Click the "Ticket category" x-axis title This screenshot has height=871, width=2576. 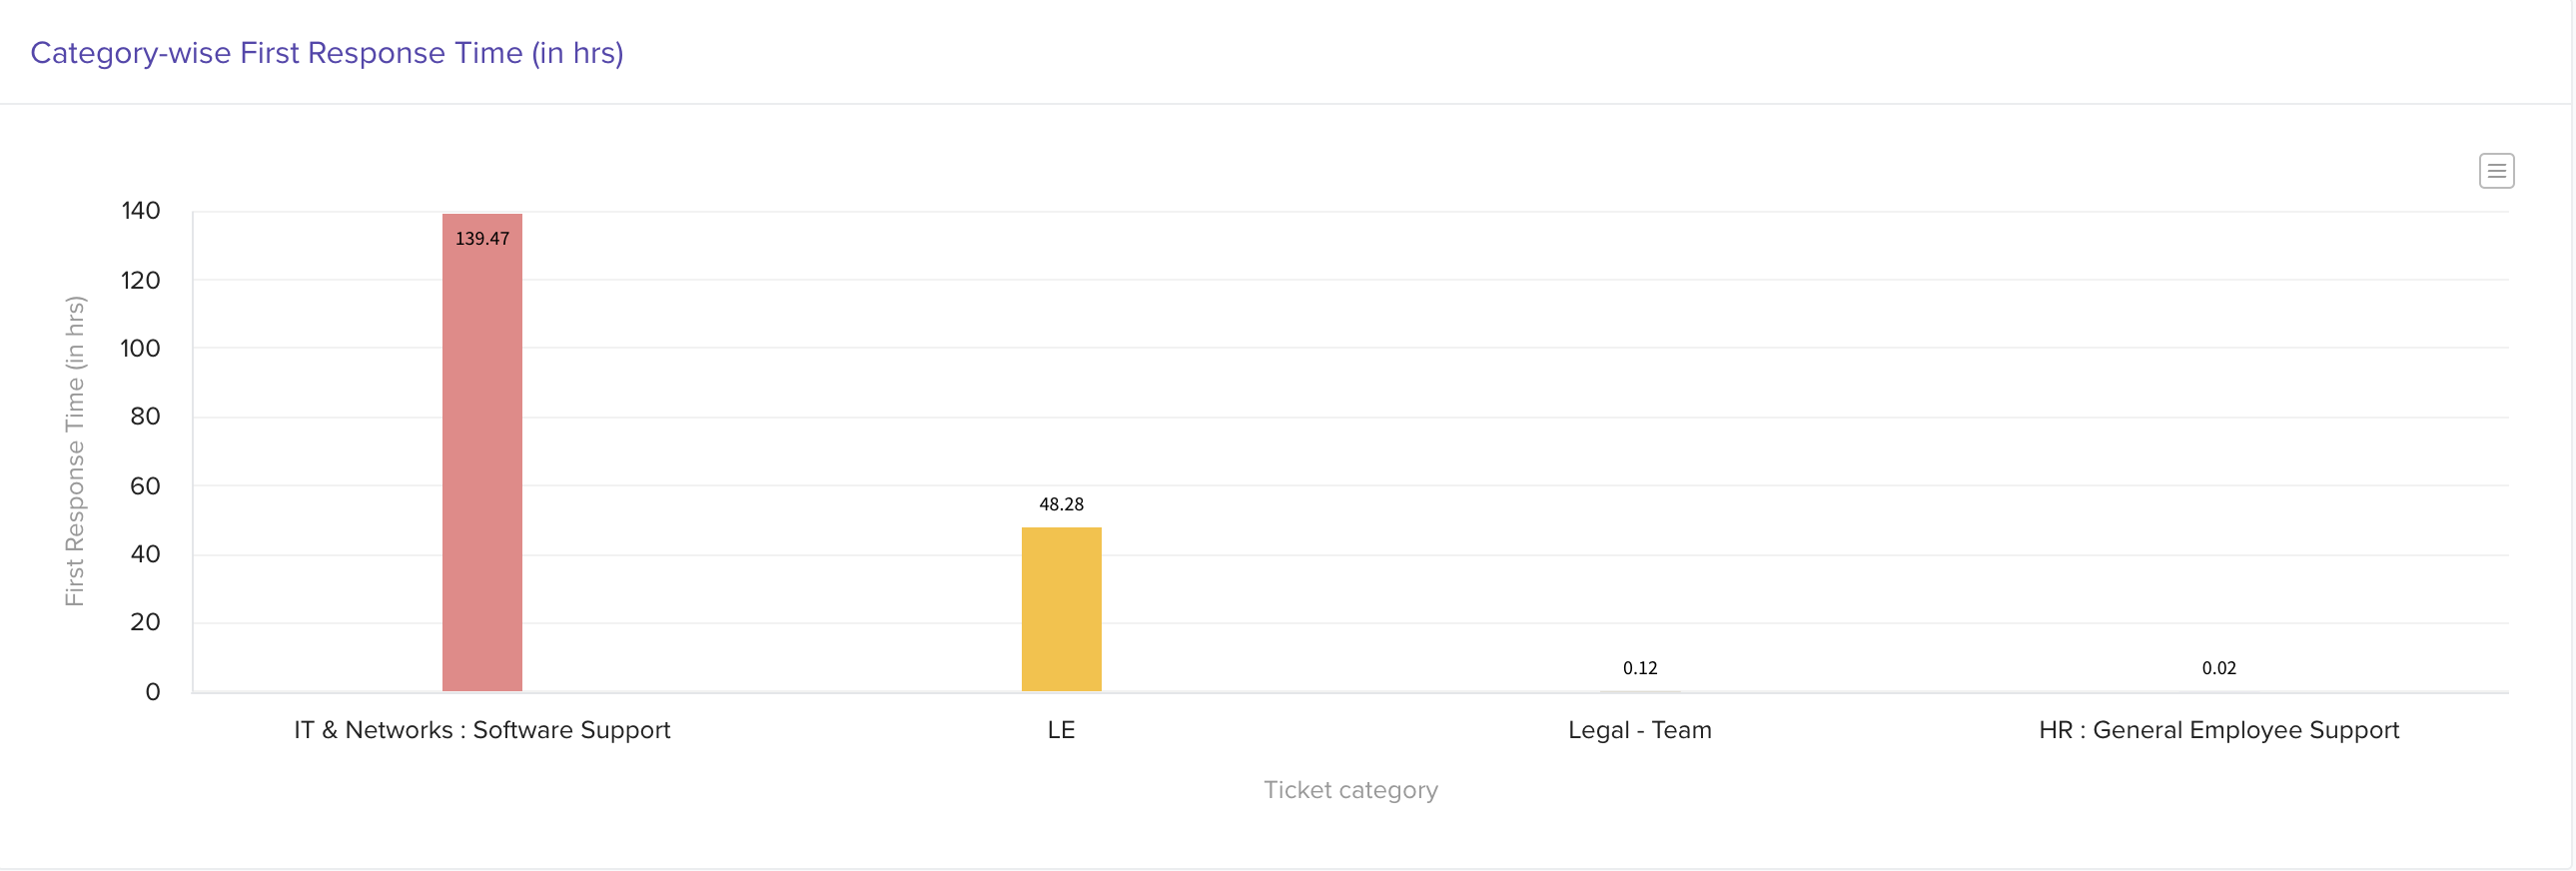point(1350,790)
